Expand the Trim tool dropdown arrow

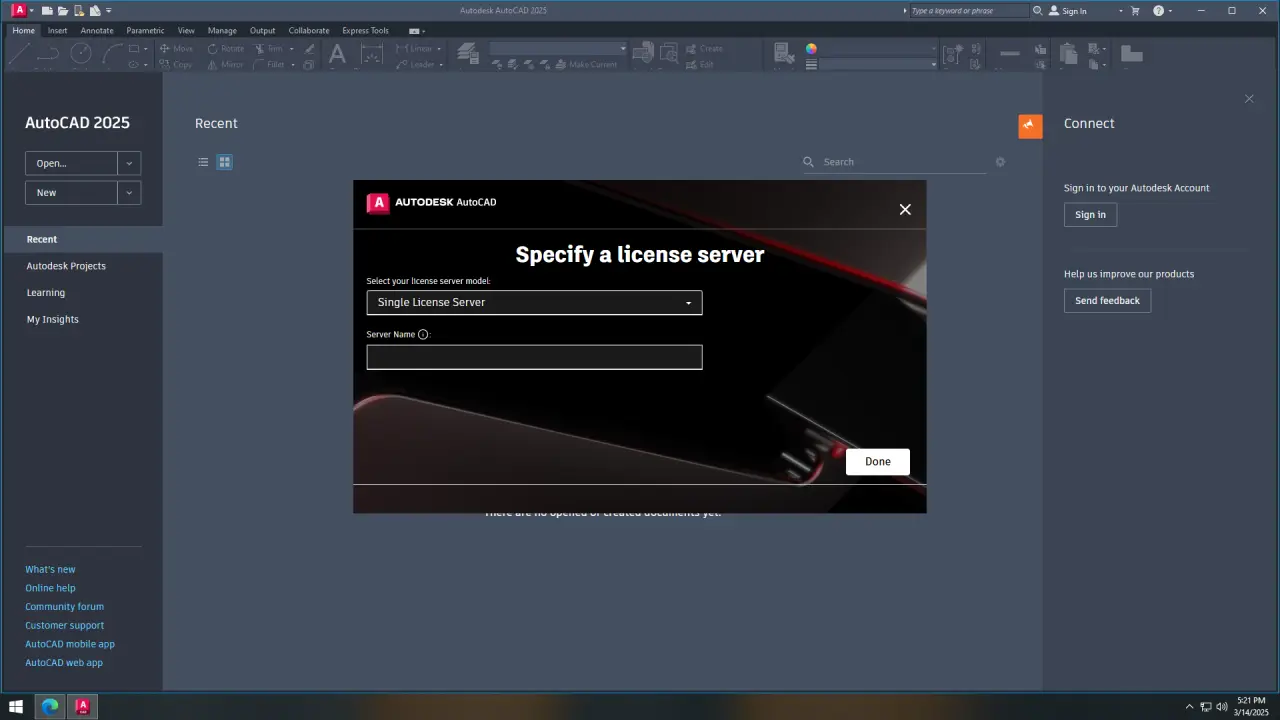(x=293, y=48)
